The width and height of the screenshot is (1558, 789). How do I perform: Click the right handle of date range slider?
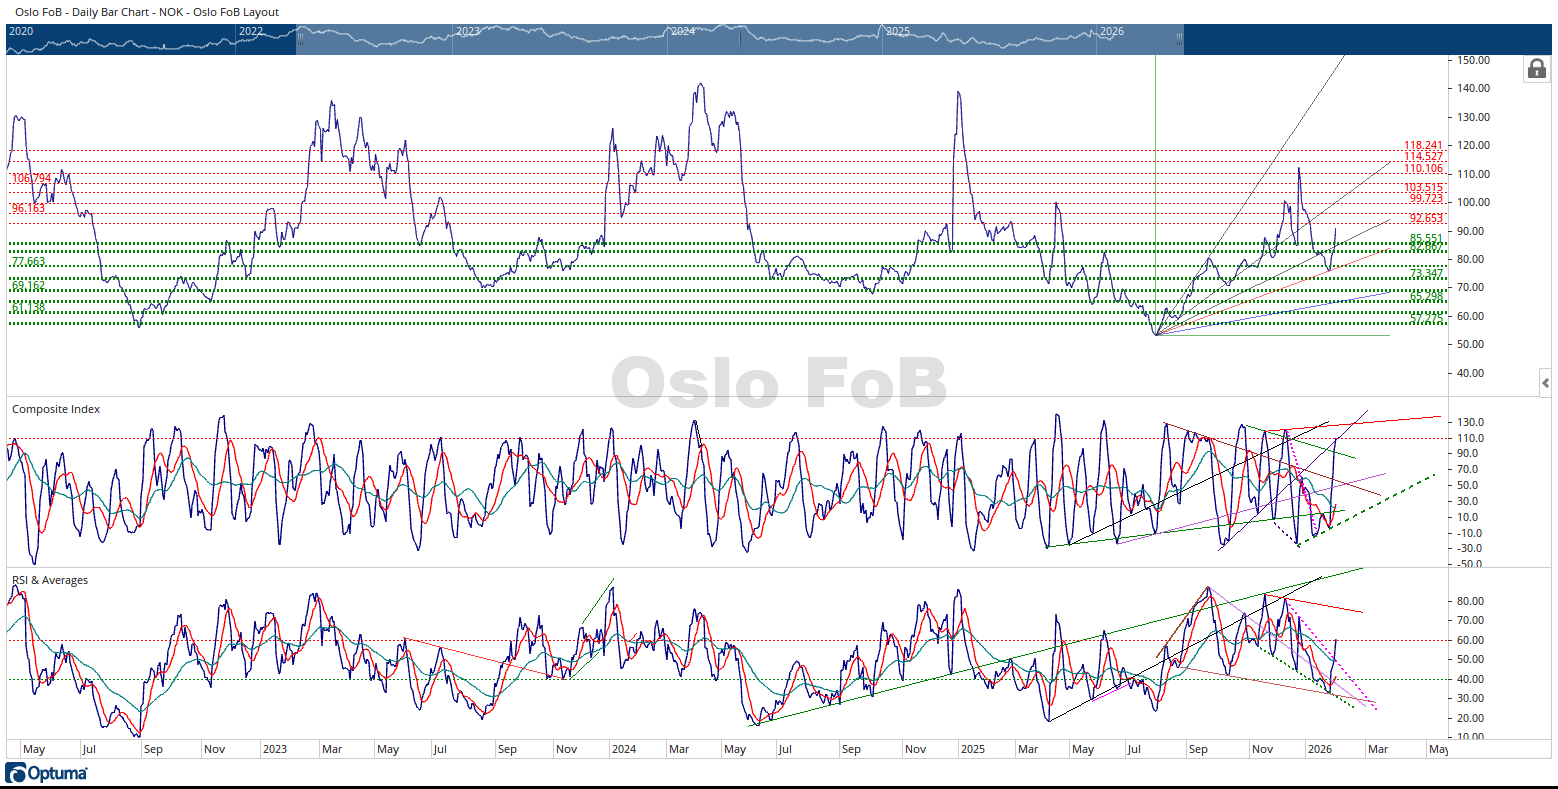tap(1179, 38)
